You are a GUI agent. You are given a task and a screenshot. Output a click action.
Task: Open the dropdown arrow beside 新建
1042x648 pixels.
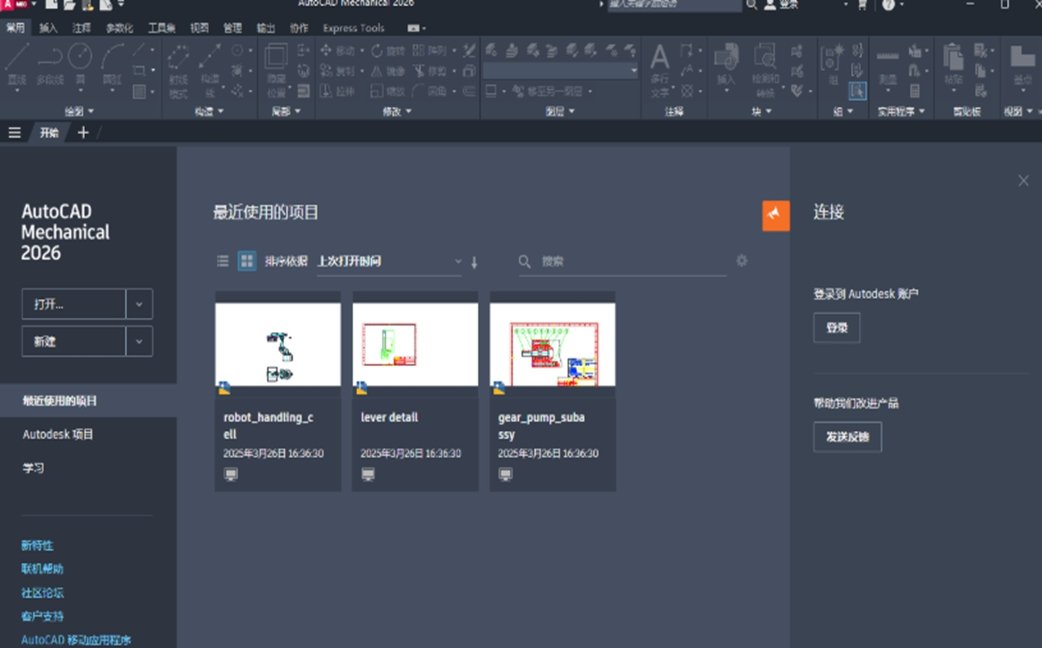139,342
